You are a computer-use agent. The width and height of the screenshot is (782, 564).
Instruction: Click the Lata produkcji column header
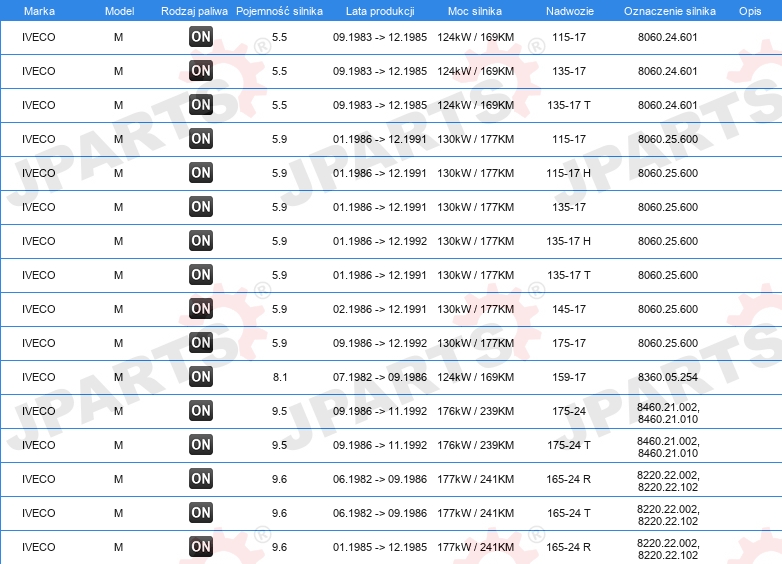coord(380,11)
